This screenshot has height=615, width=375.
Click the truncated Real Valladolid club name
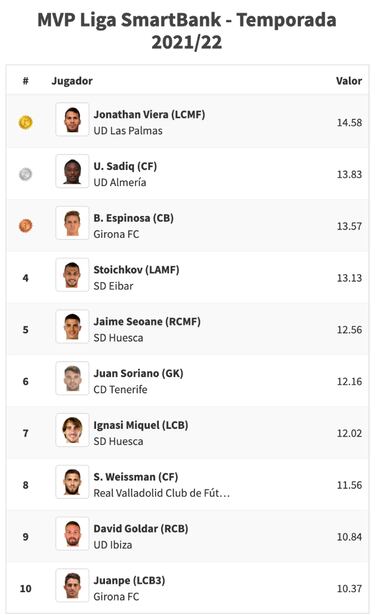pos(162,493)
